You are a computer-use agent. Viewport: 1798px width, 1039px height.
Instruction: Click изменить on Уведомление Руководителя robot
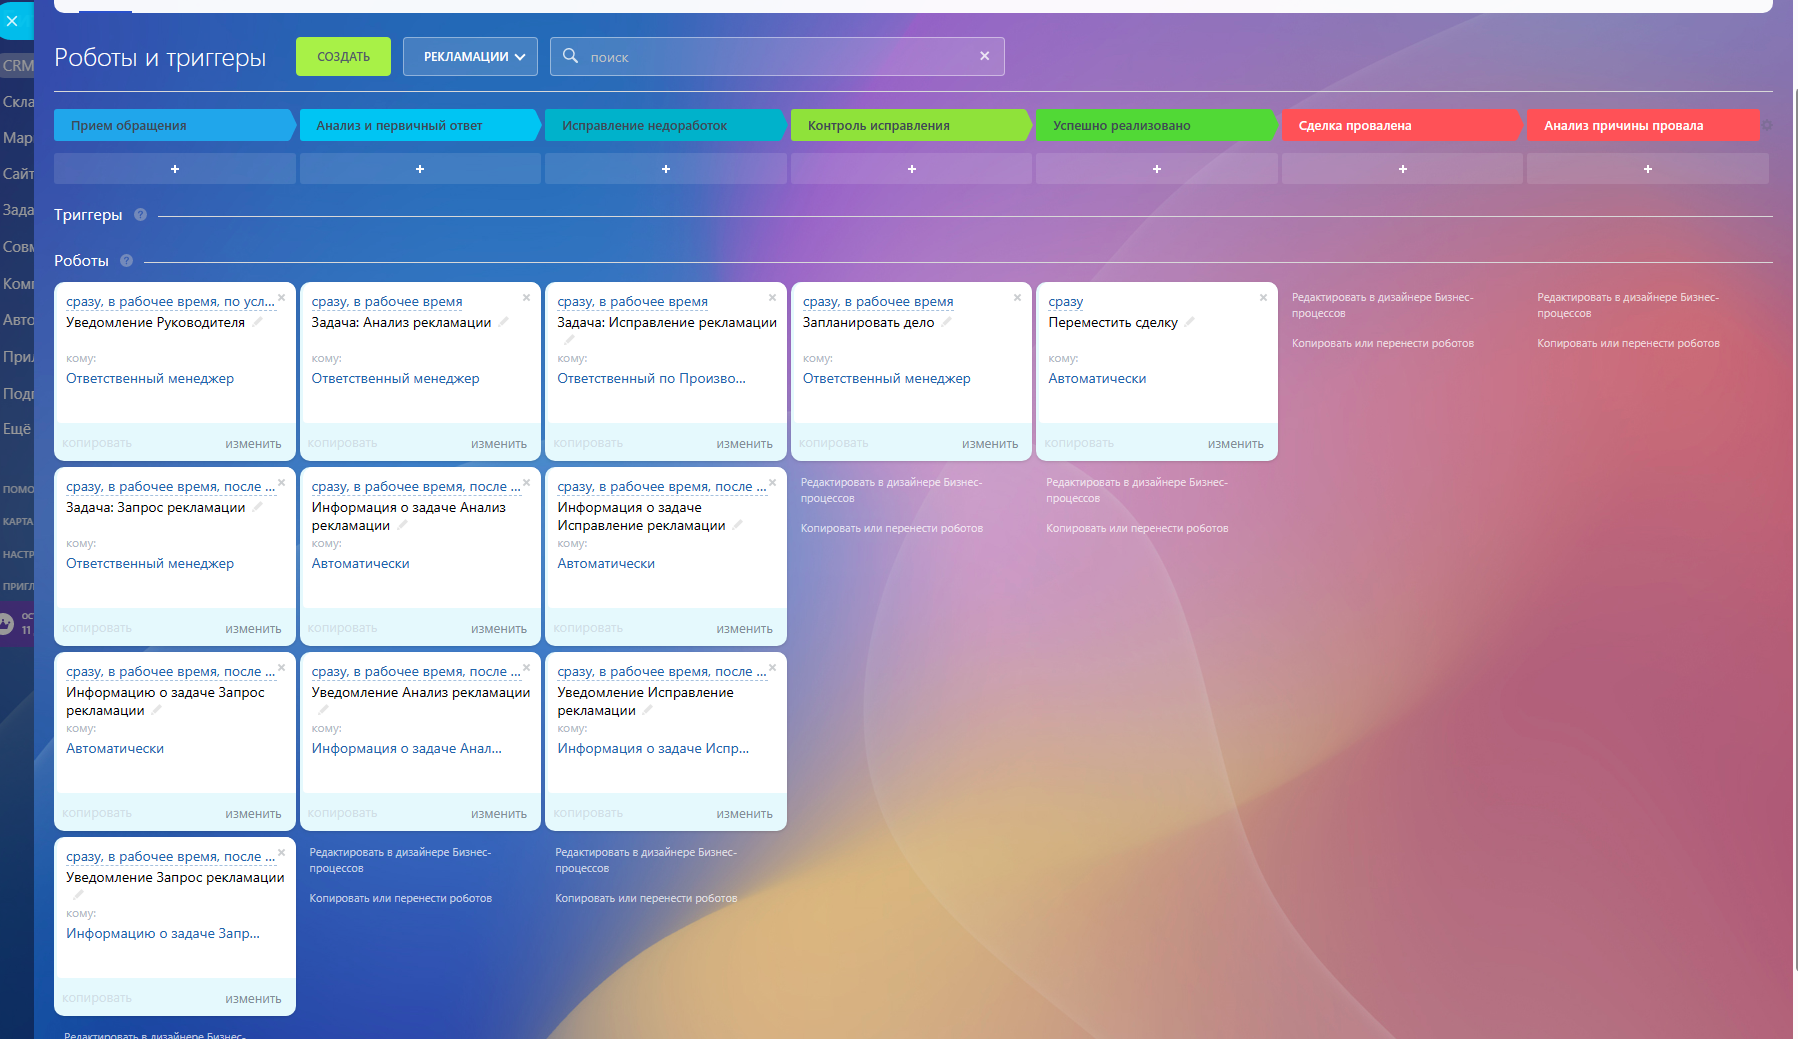click(x=253, y=444)
